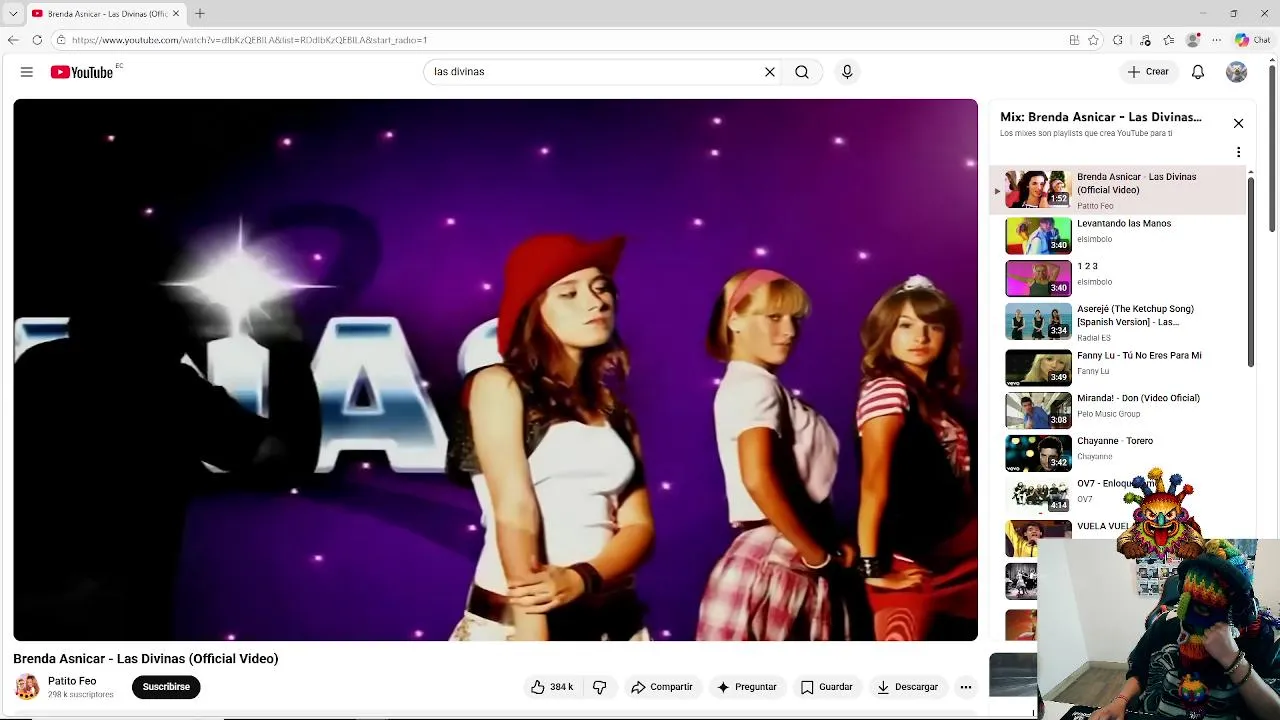Open a new browser tab
1280x720 pixels.
coord(200,14)
